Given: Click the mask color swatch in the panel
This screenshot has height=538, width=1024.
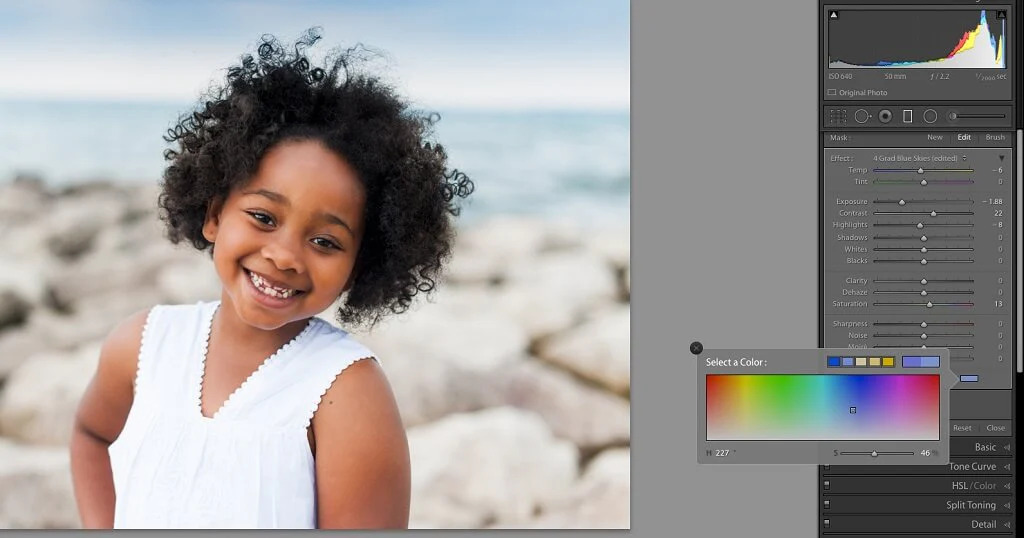Looking at the screenshot, I should 969,378.
